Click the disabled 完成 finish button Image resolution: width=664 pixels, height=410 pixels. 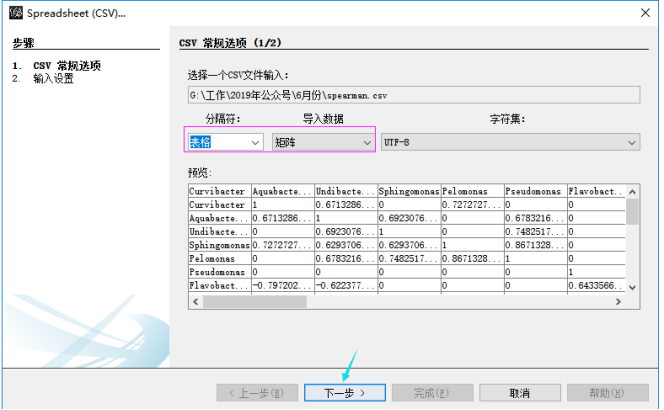(432, 393)
